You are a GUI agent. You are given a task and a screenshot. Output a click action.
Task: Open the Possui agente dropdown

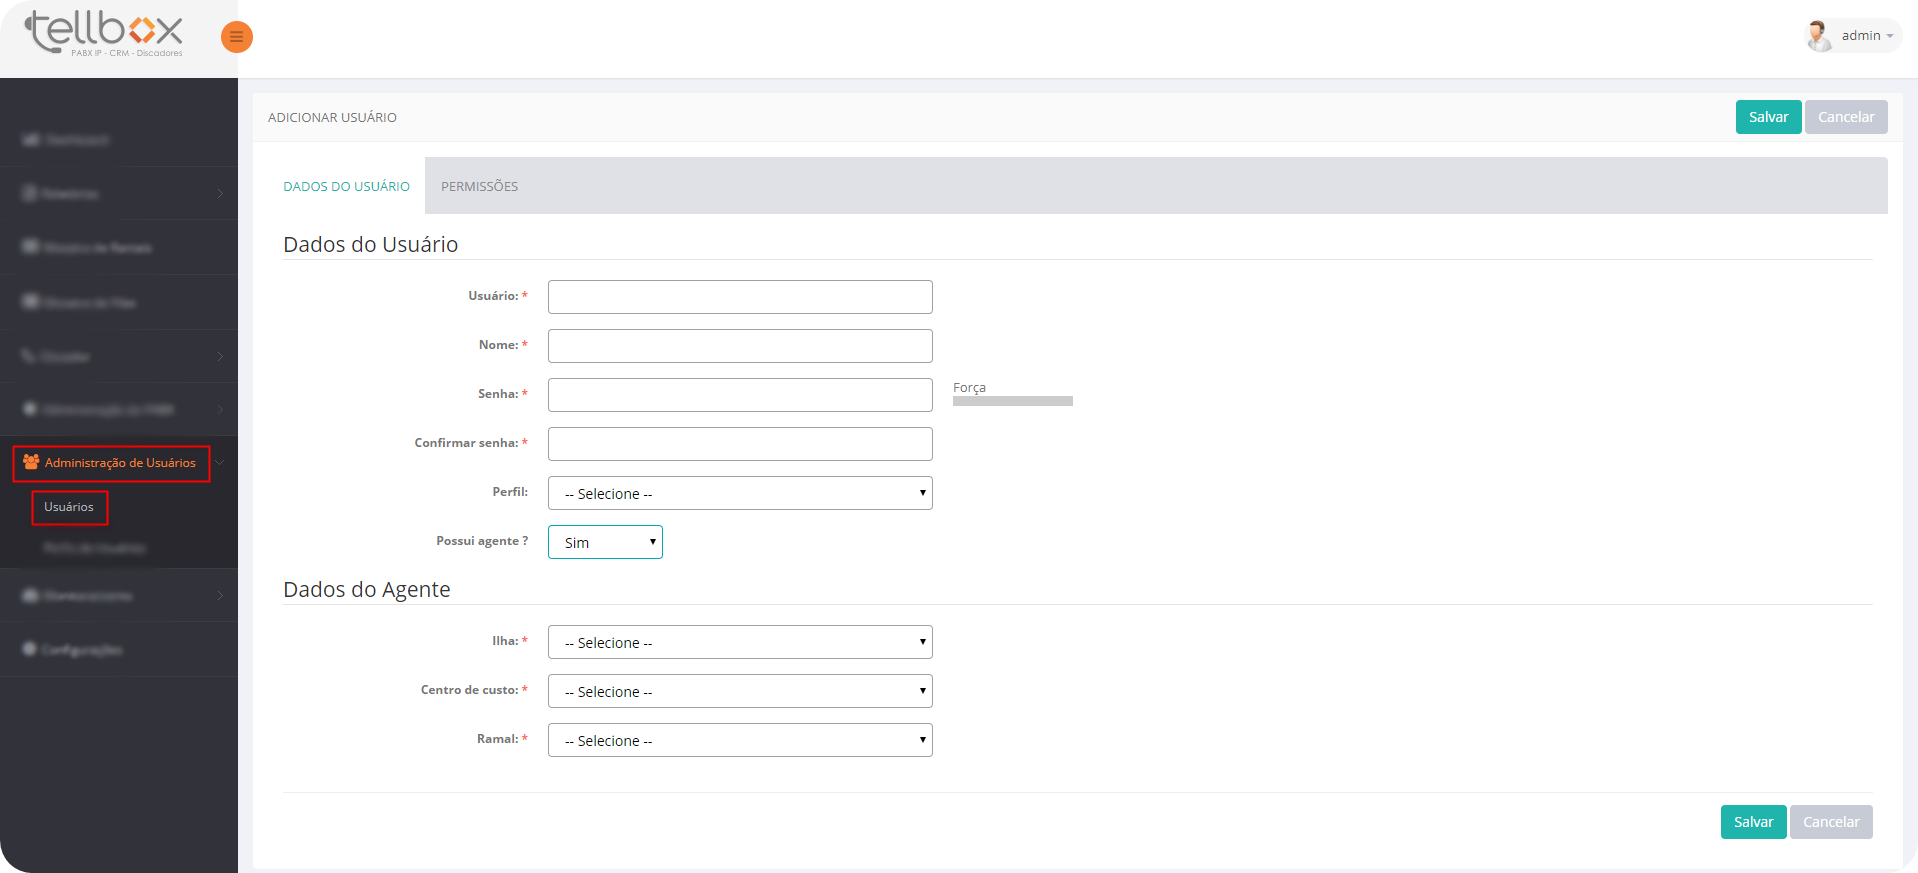(x=605, y=542)
